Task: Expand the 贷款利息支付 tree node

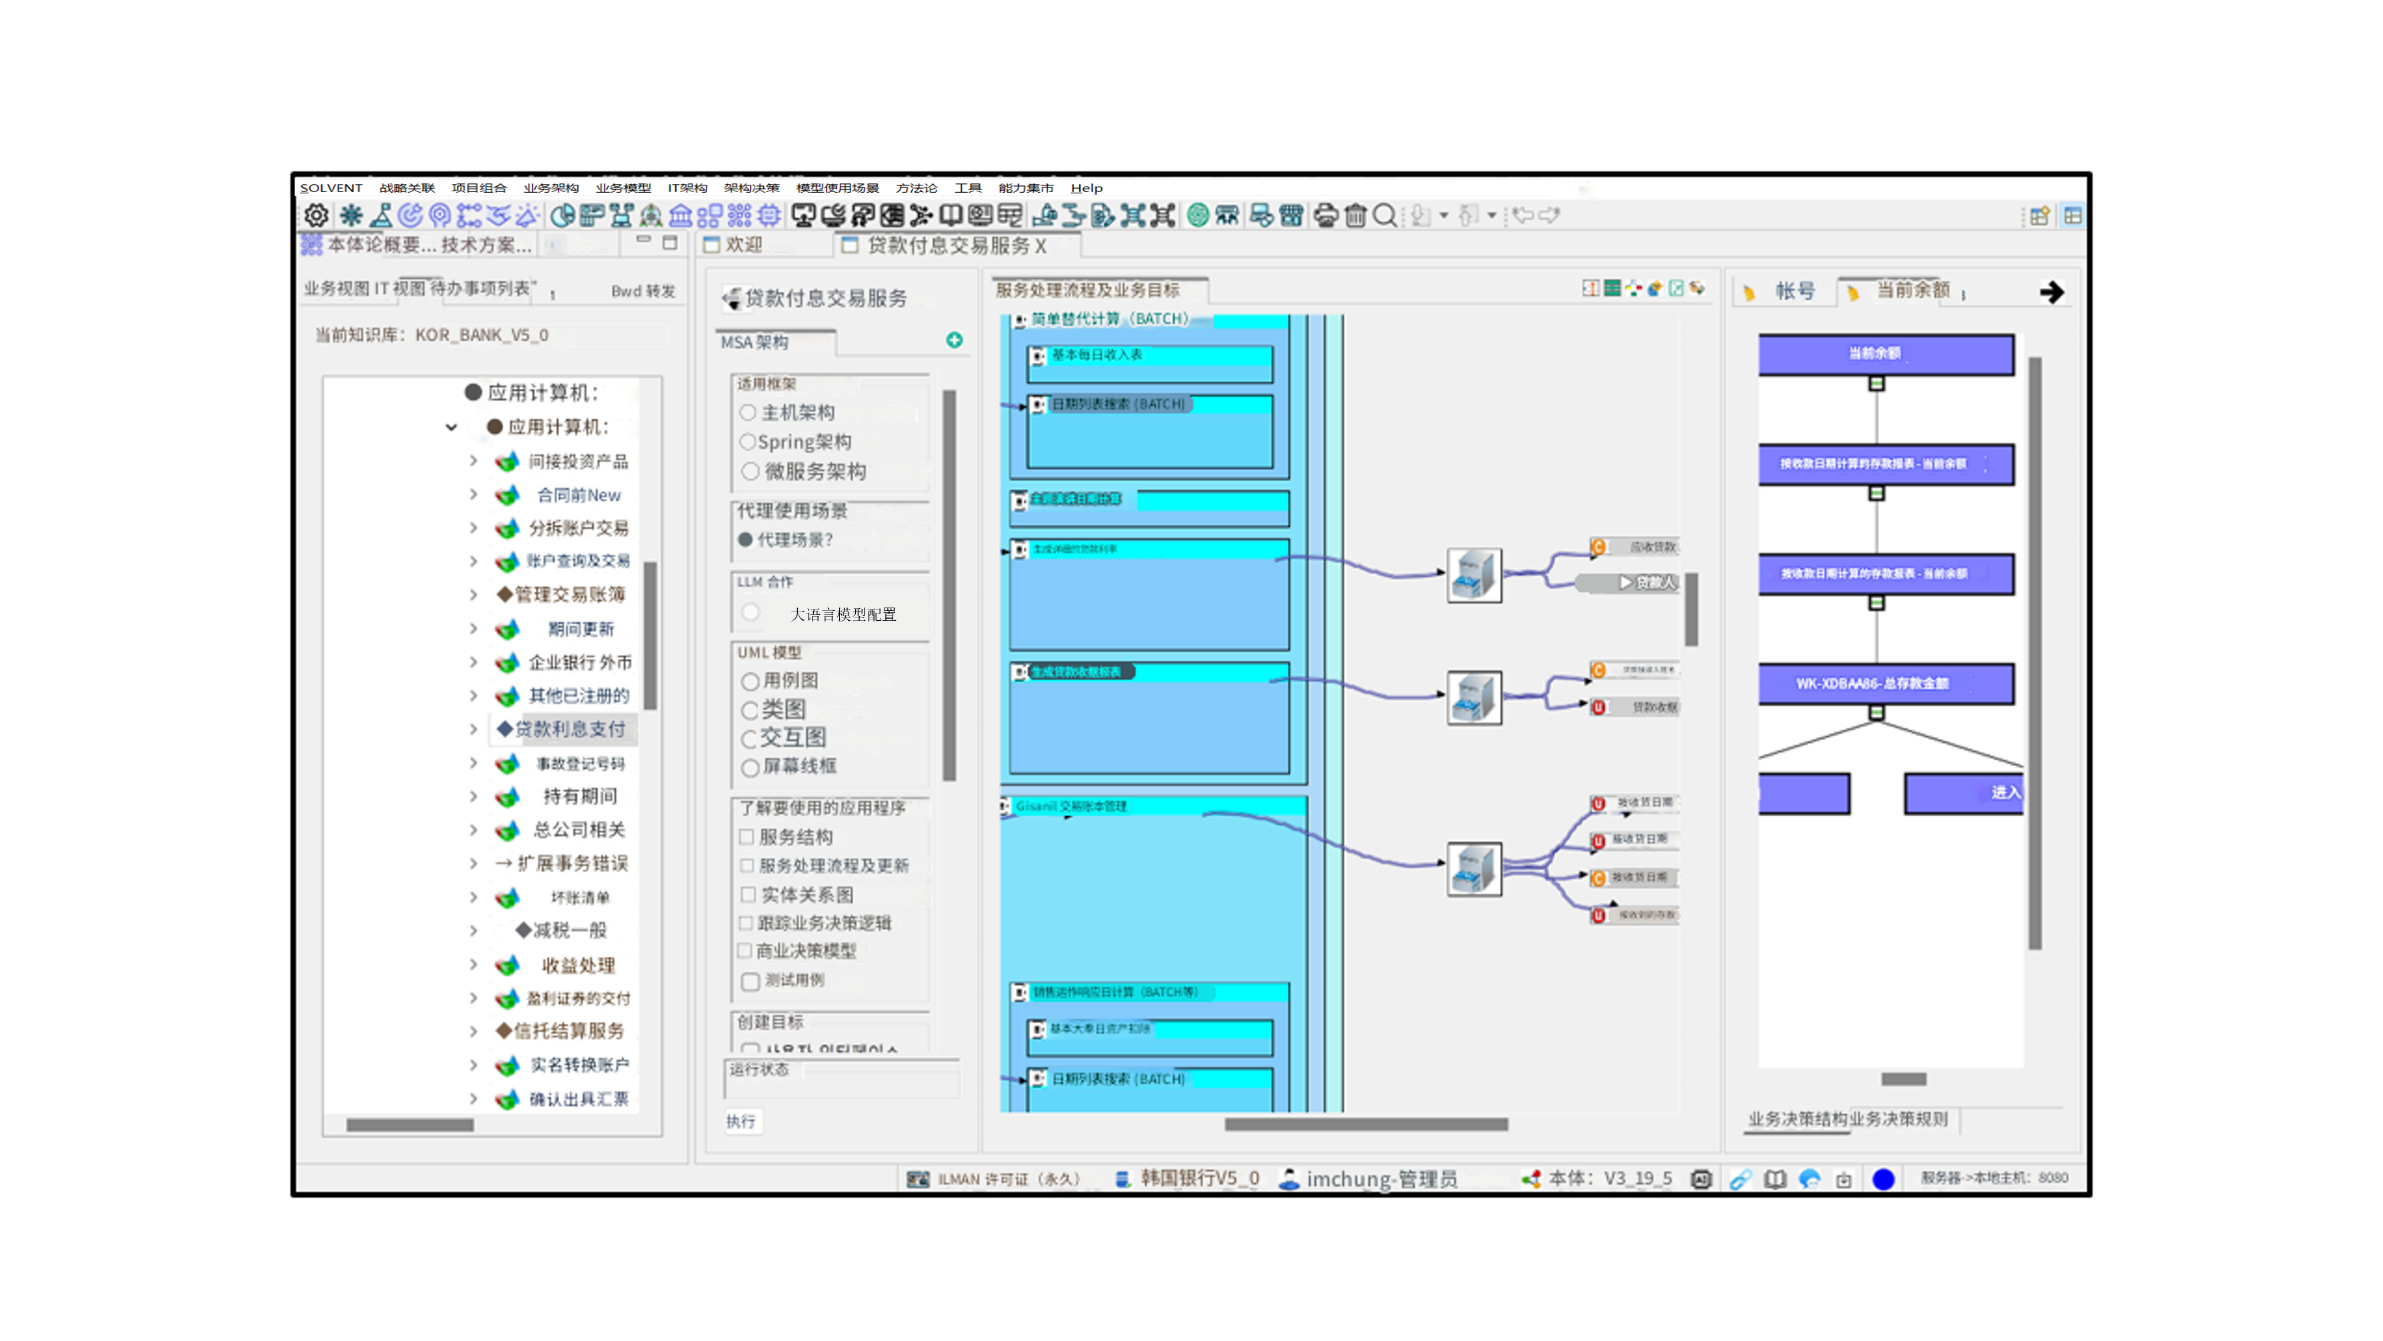Action: (x=474, y=729)
